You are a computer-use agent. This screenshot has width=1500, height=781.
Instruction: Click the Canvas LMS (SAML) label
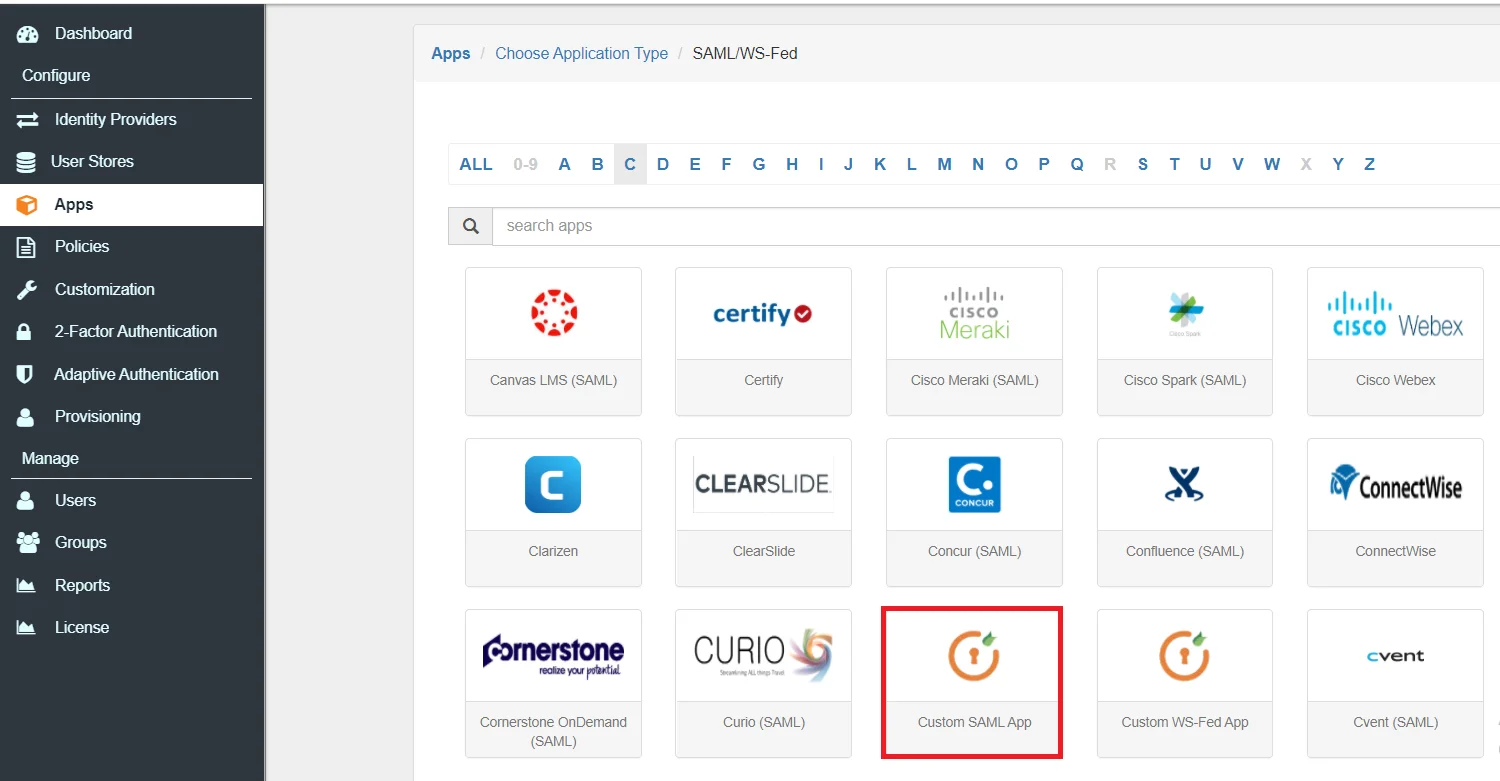553,381
